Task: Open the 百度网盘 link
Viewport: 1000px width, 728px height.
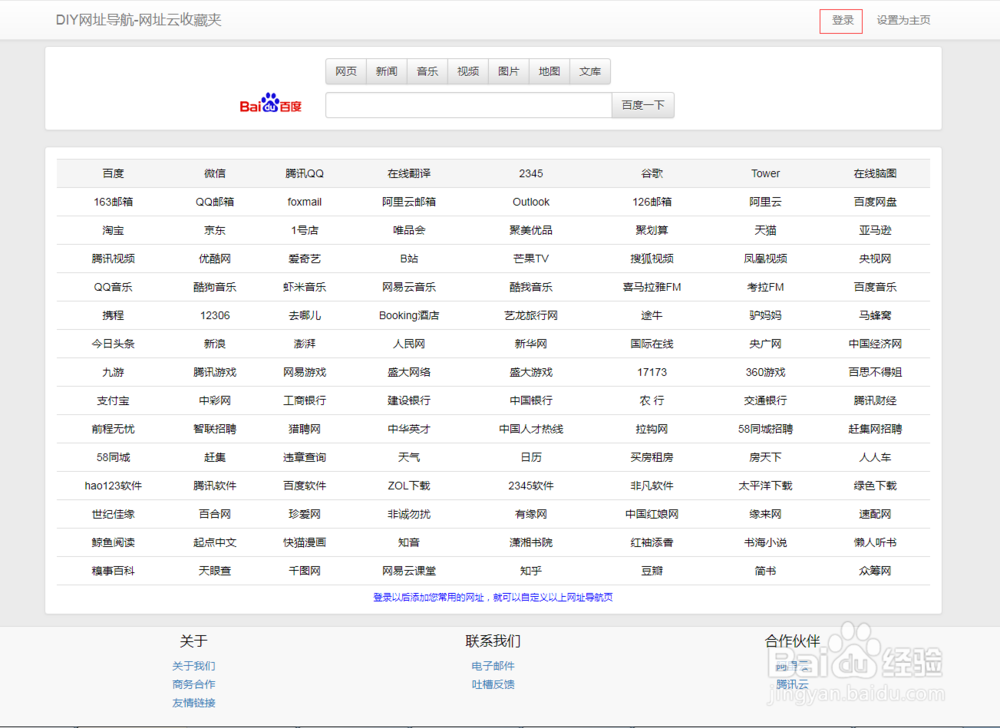Action: tap(875, 202)
